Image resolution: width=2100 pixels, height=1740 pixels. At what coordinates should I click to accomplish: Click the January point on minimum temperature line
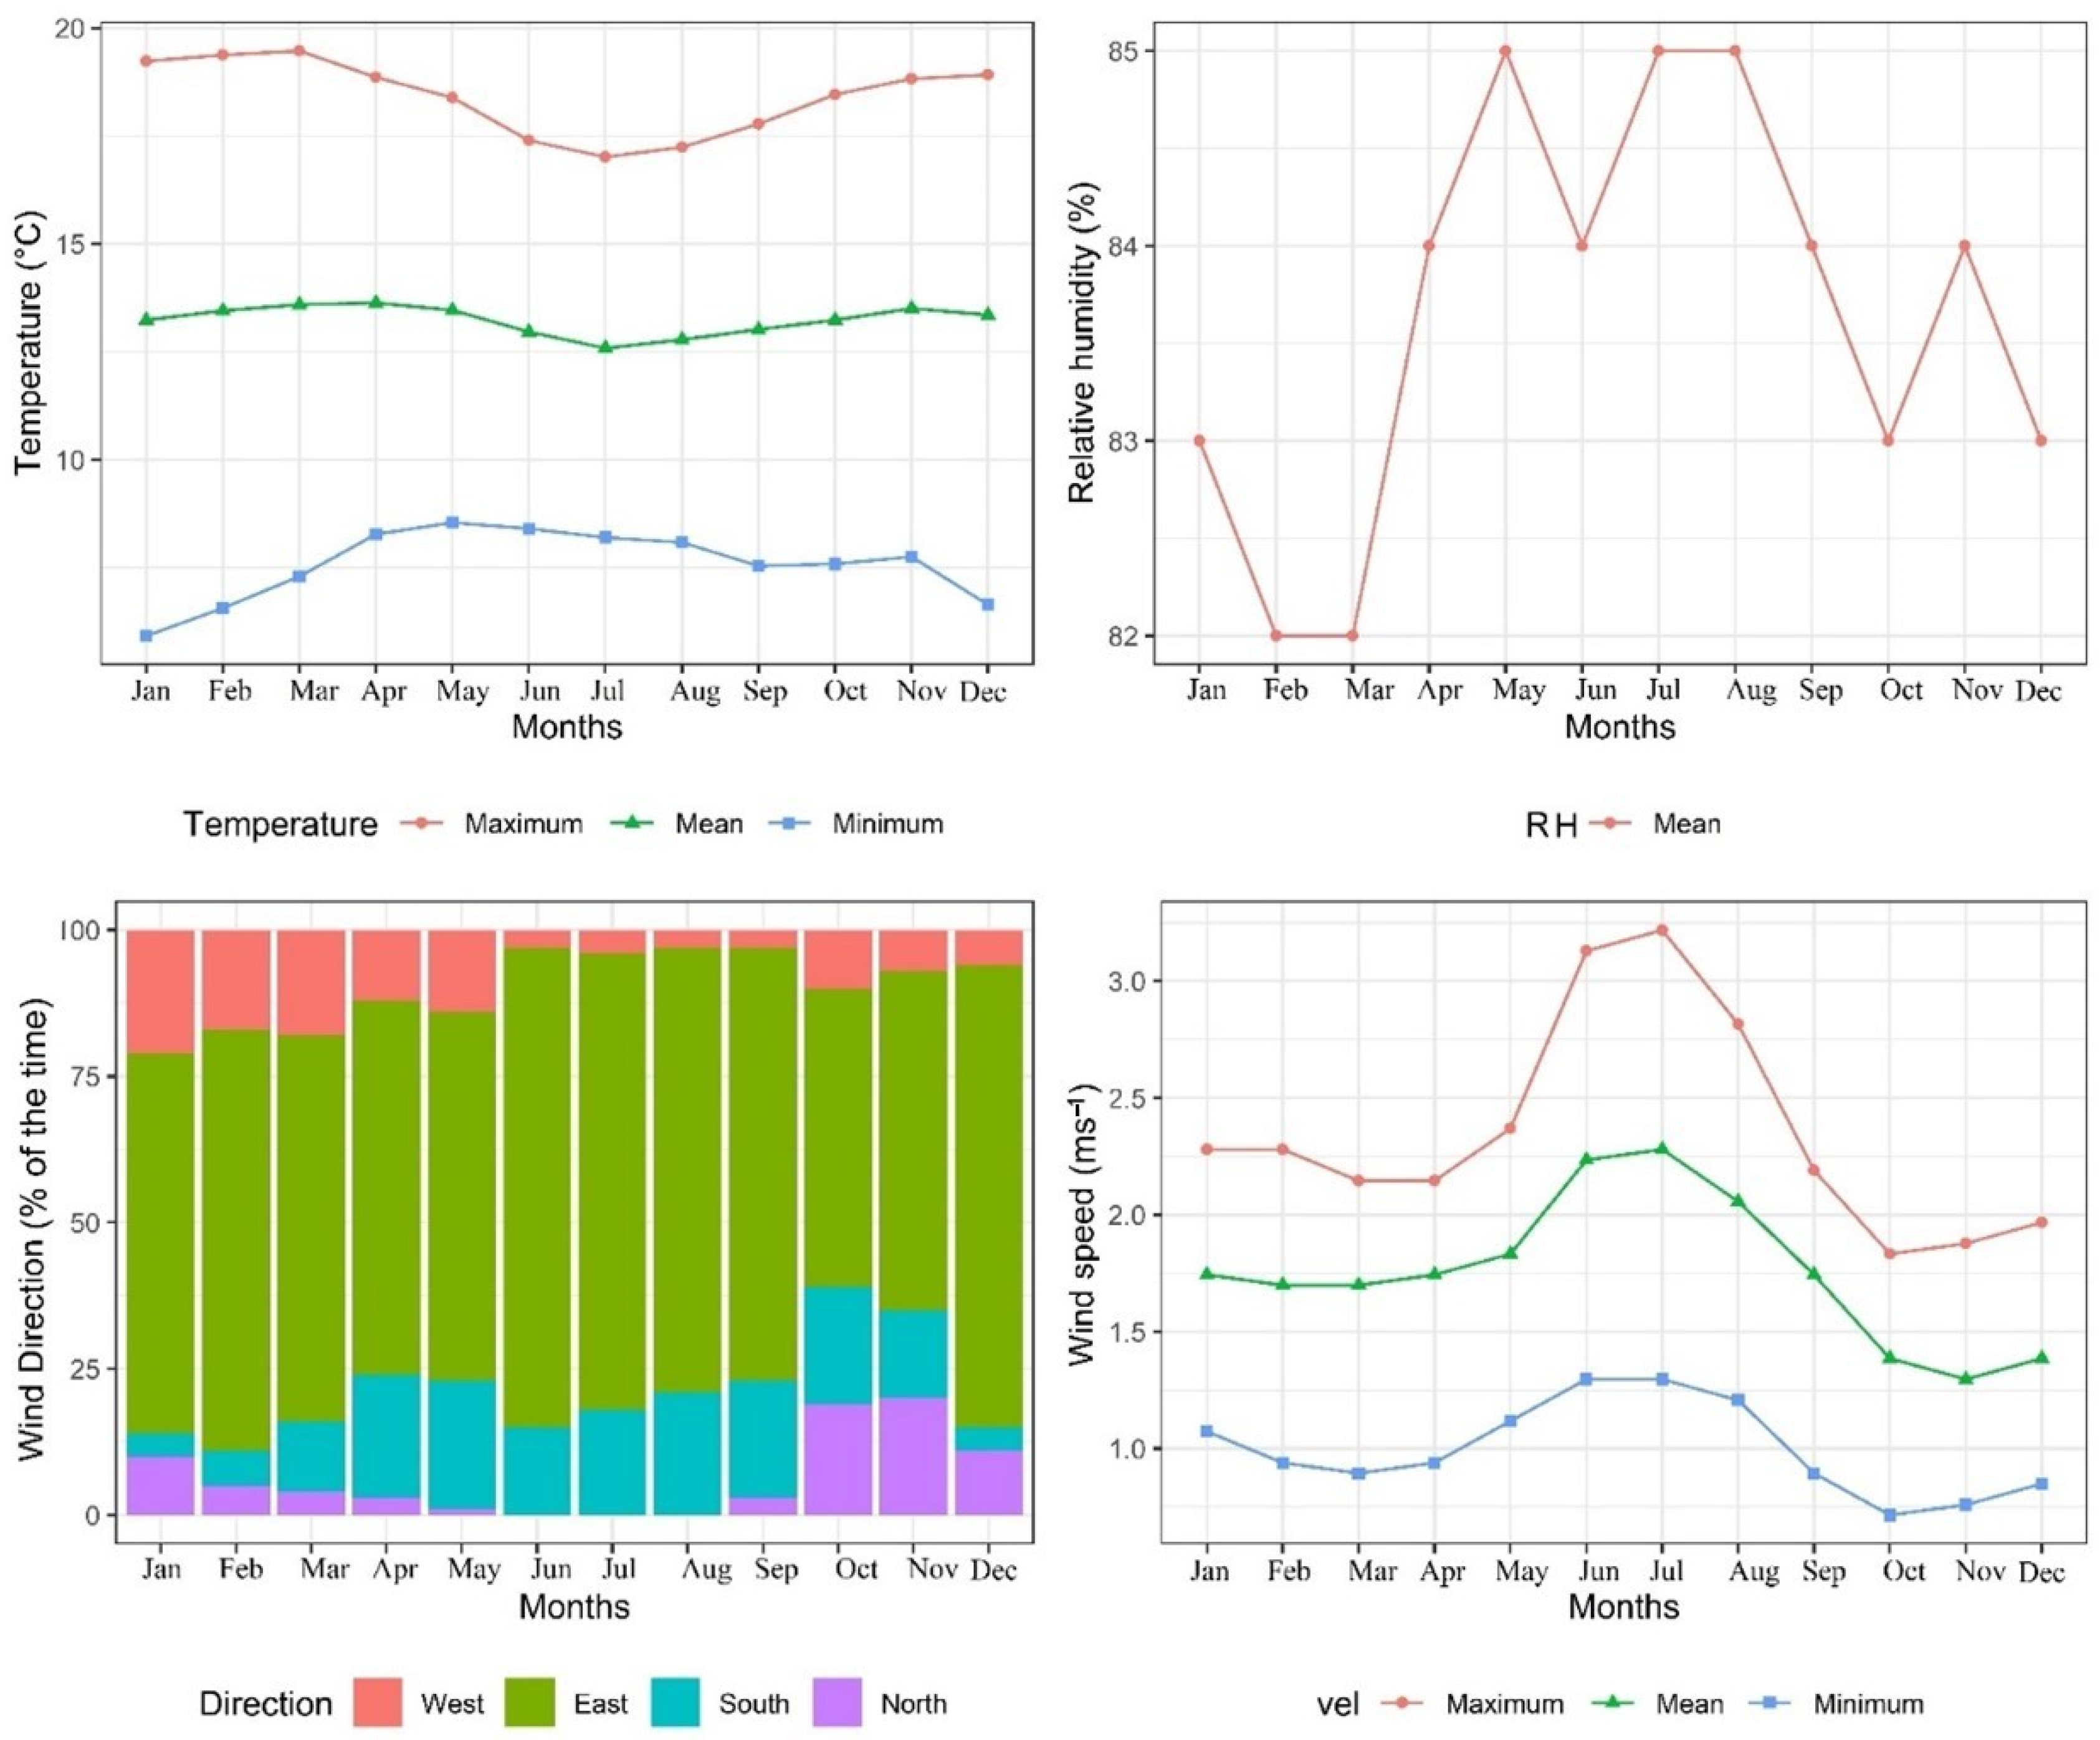click(146, 635)
